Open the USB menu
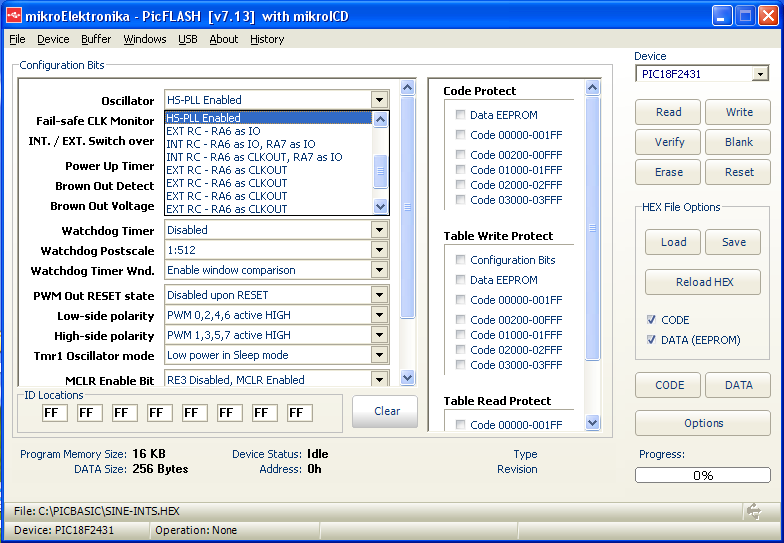Image resolution: width=784 pixels, height=543 pixels. pyautogui.click(x=188, y=39)
